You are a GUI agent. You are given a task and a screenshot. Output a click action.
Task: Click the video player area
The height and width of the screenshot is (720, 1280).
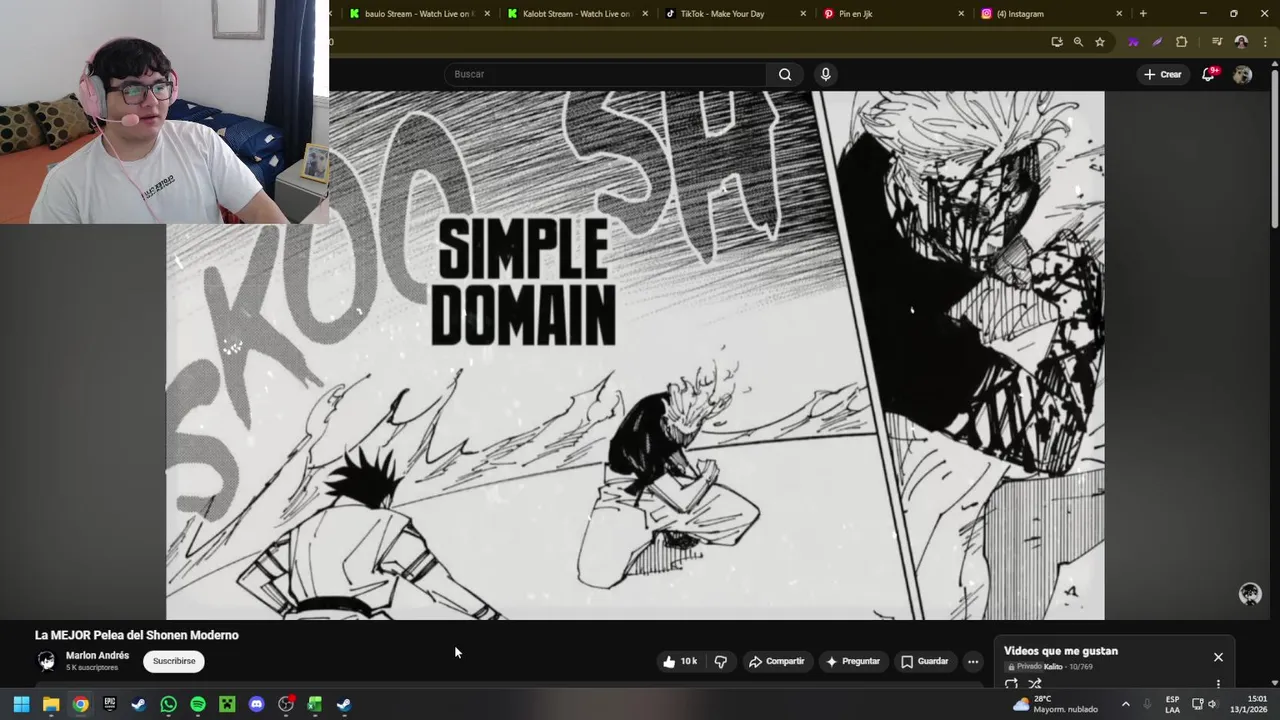(x=635, y=355)
